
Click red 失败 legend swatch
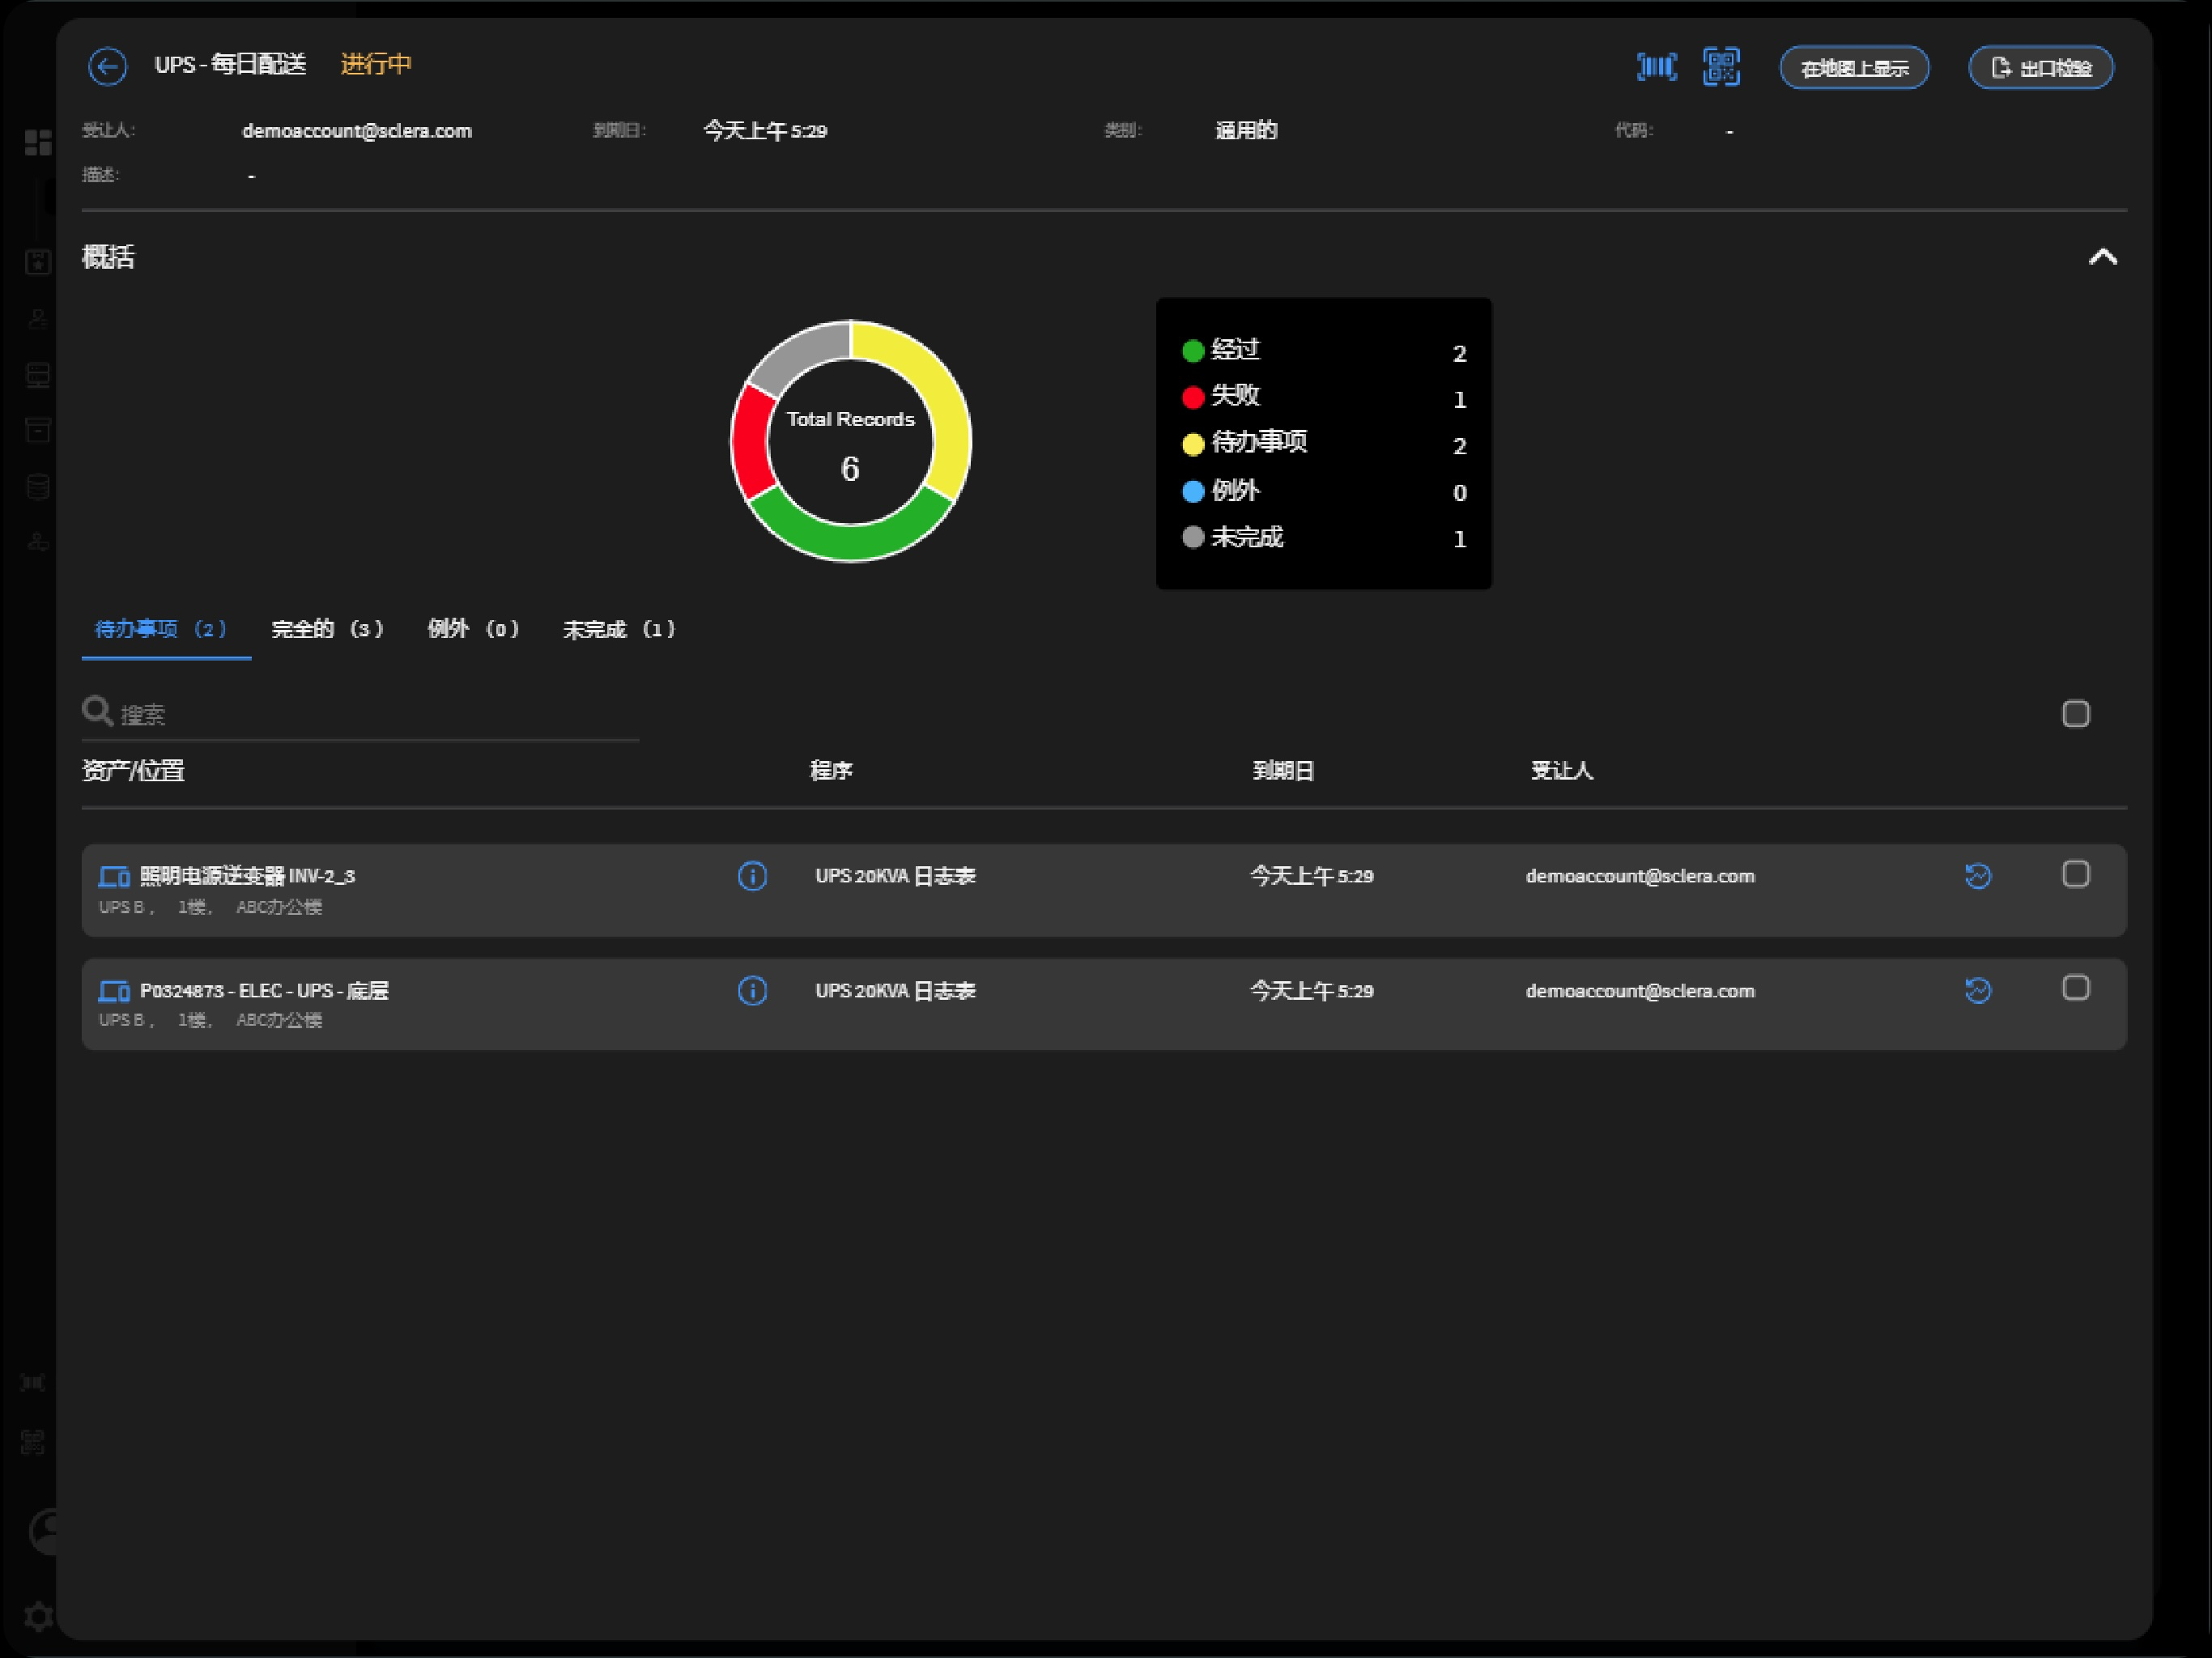pyautogui.click(x=1193, y=398)
